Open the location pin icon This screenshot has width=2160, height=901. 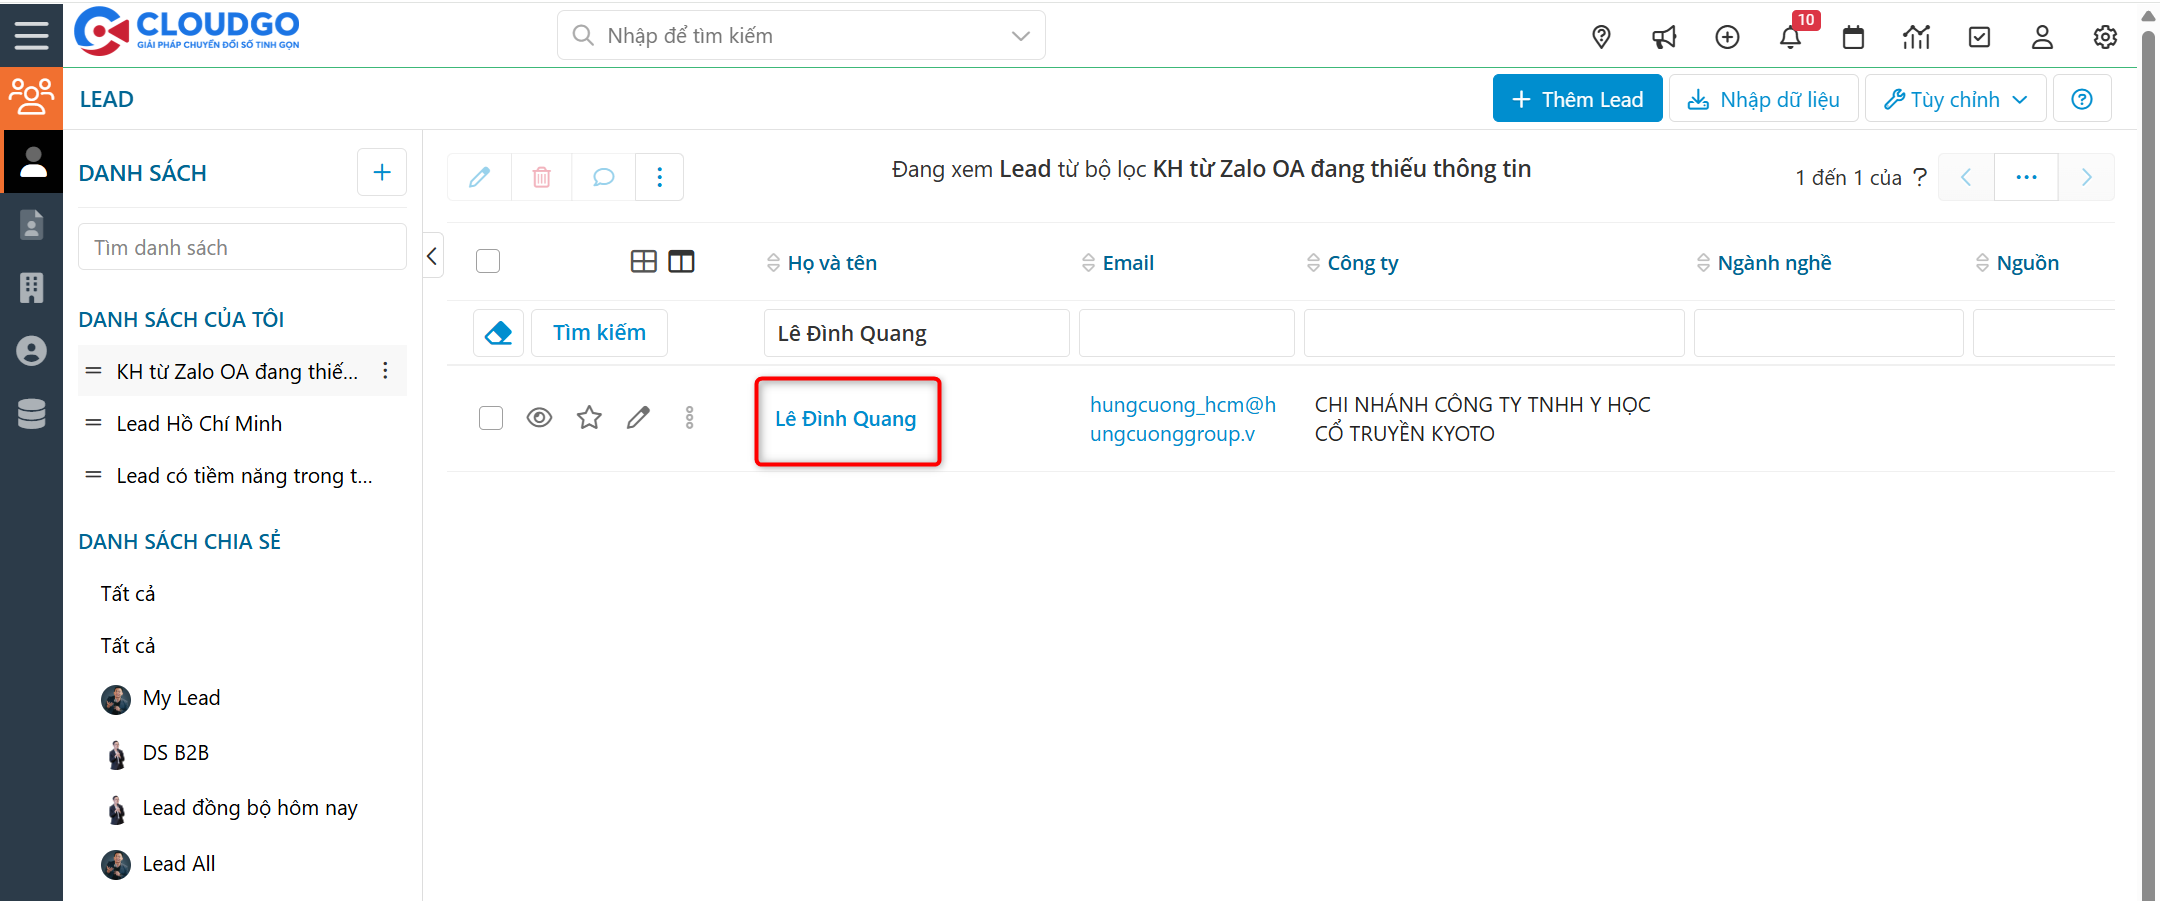1601,38
